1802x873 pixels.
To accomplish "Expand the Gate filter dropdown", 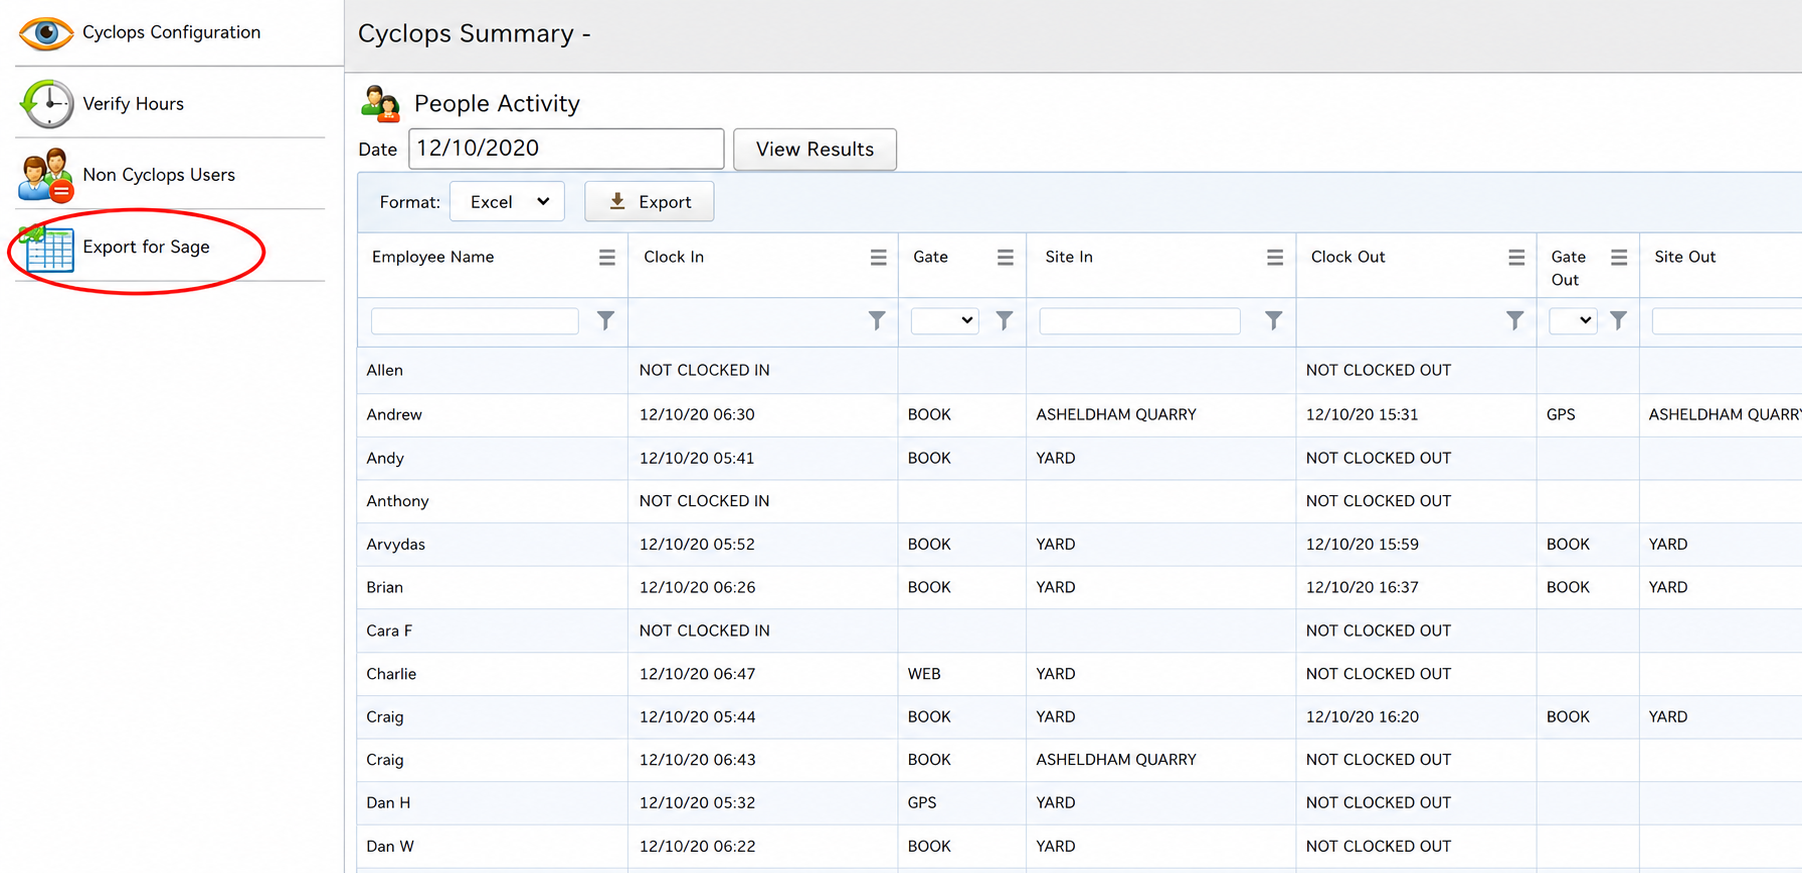I will pos(945,321).
